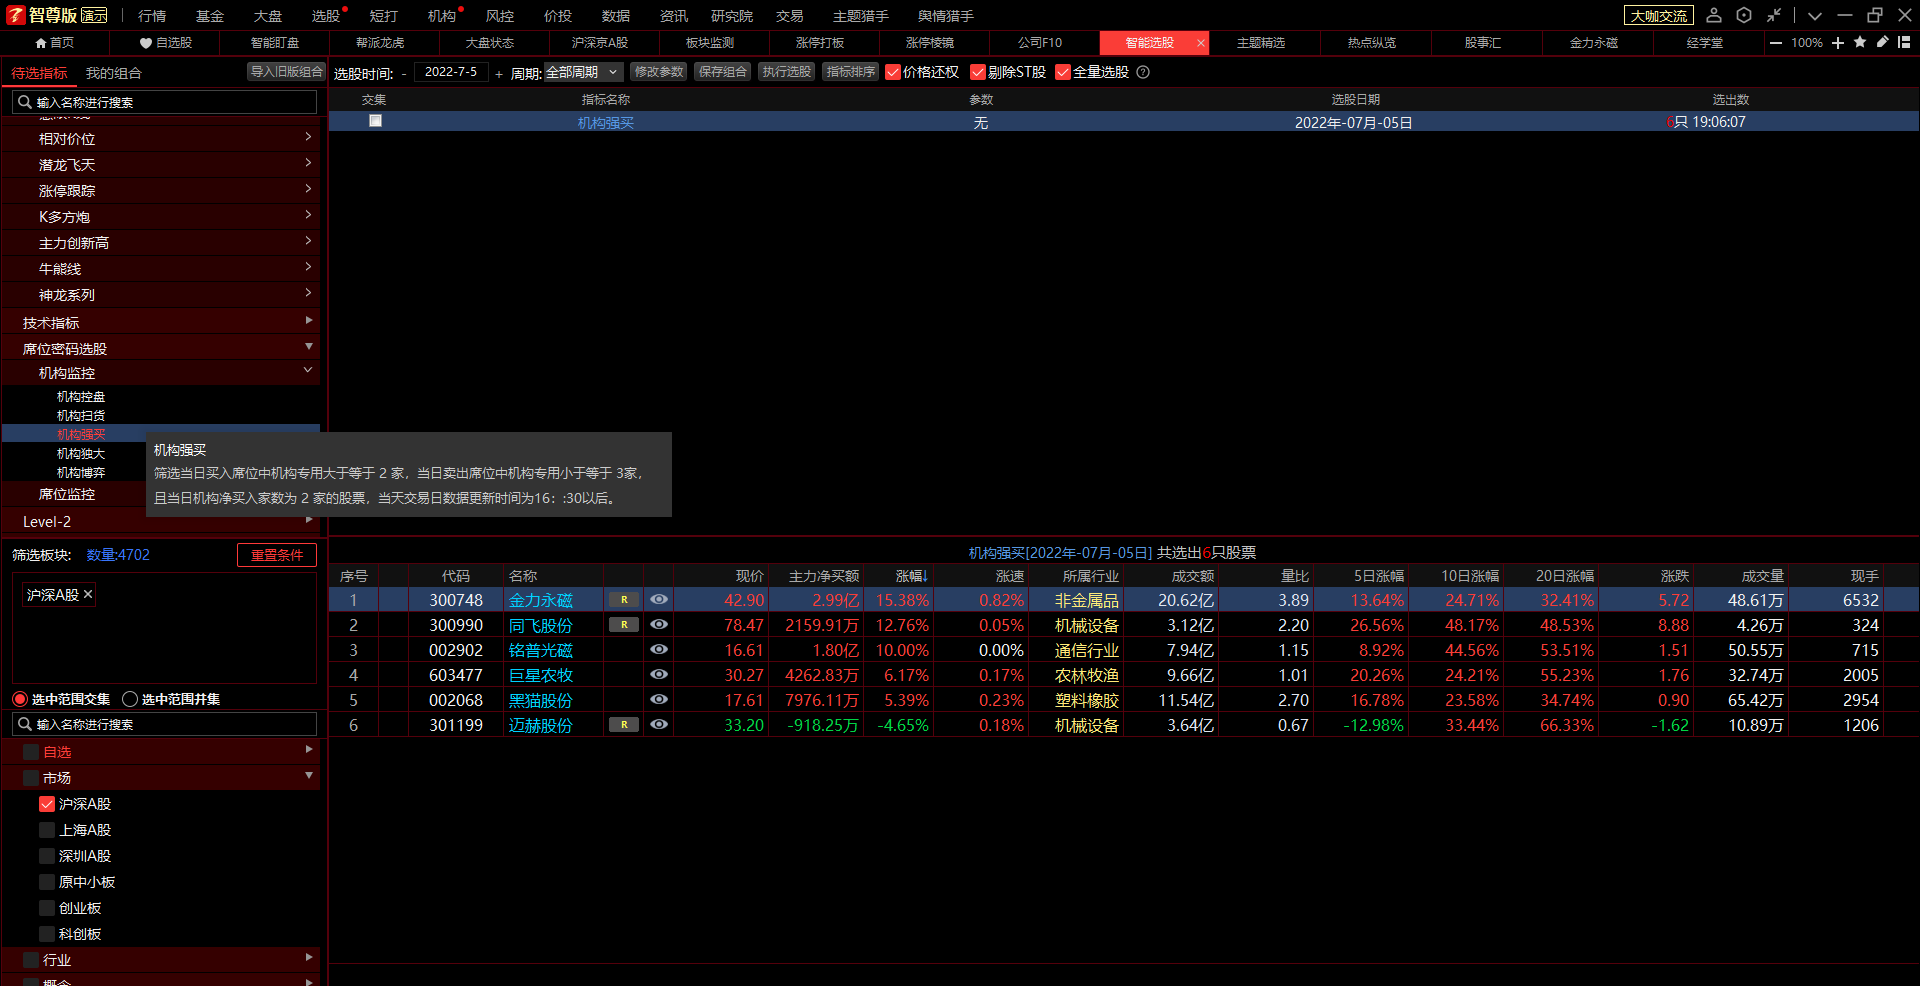1920x986 pixels.
Task: Toggle eye icon for 黑猫股份
Action: click(x=659, y=699)
